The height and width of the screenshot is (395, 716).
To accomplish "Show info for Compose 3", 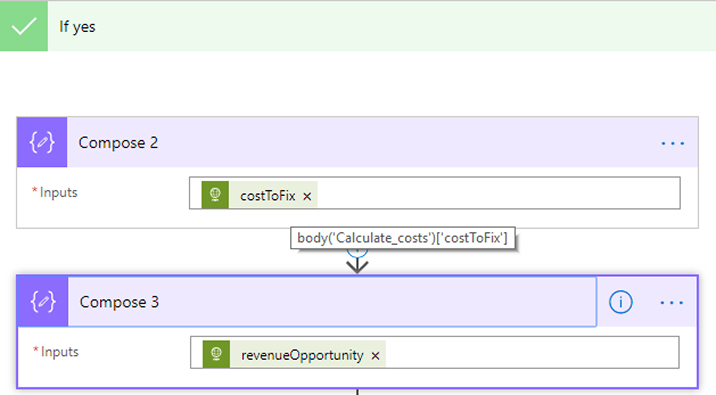I will point(621,302).
